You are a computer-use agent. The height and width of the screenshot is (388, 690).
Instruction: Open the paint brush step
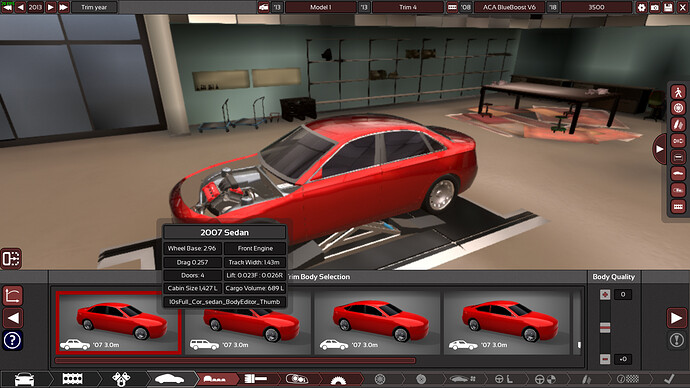[256, 379]
